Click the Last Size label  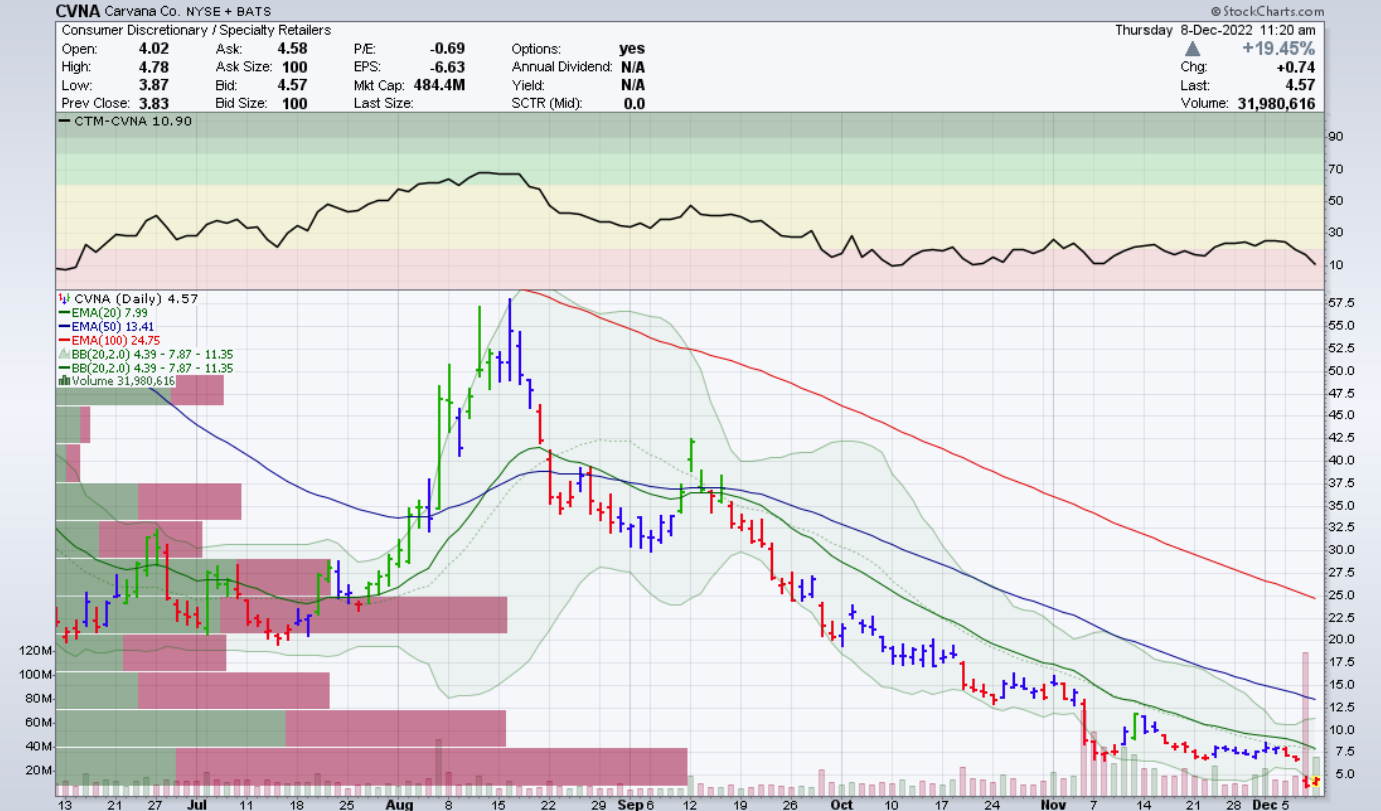tap(383, 103)
